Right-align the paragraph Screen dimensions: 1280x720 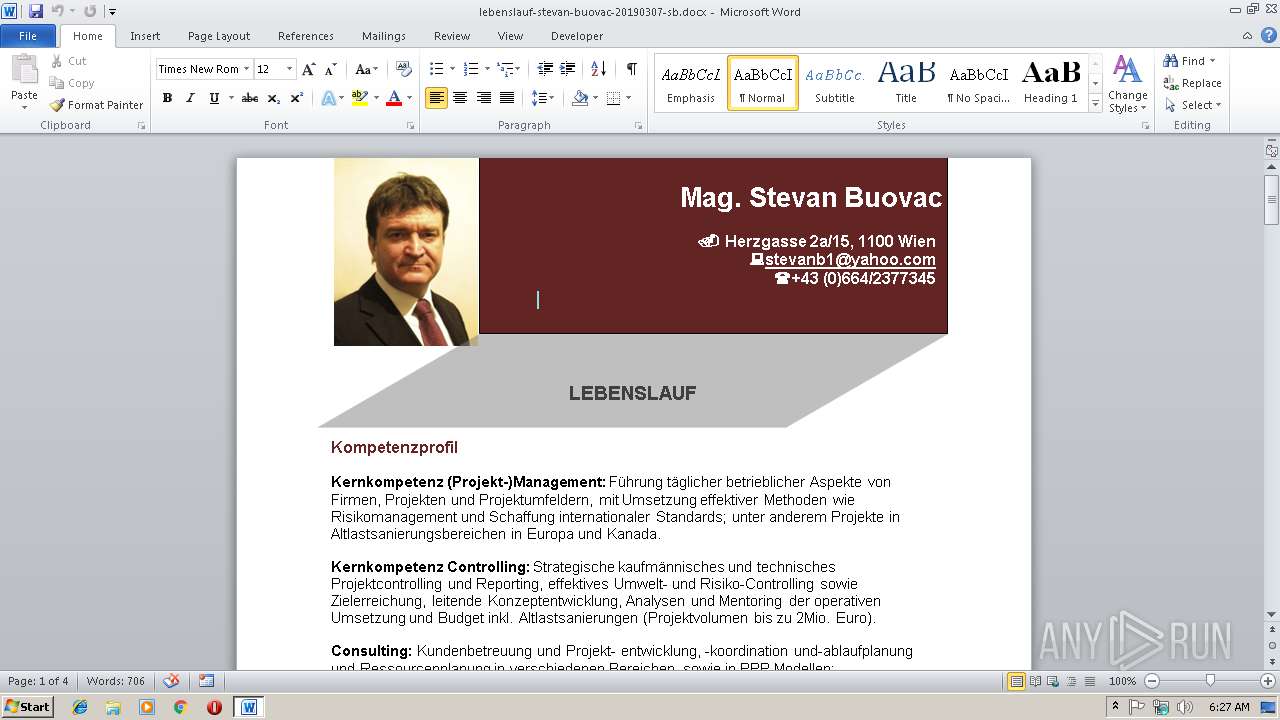click(x=483, y=98)
